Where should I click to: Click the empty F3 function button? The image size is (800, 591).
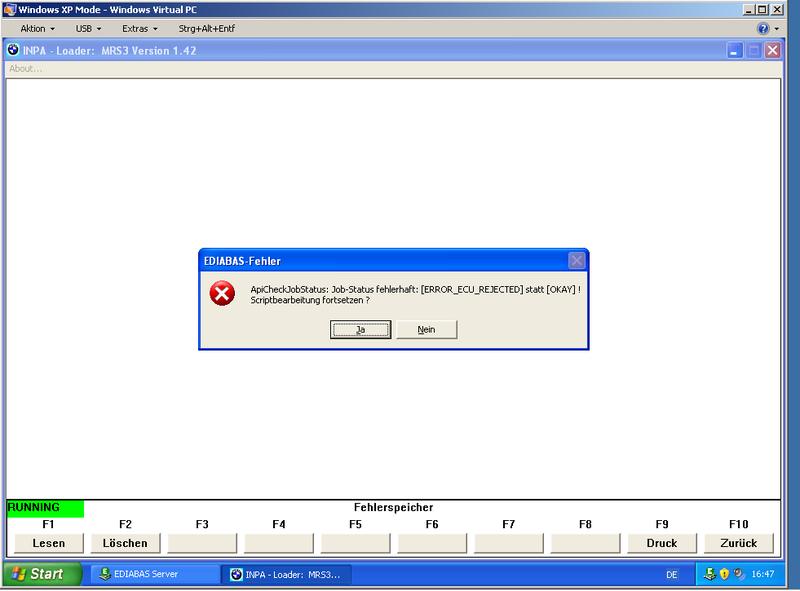(x=202, y=543)
